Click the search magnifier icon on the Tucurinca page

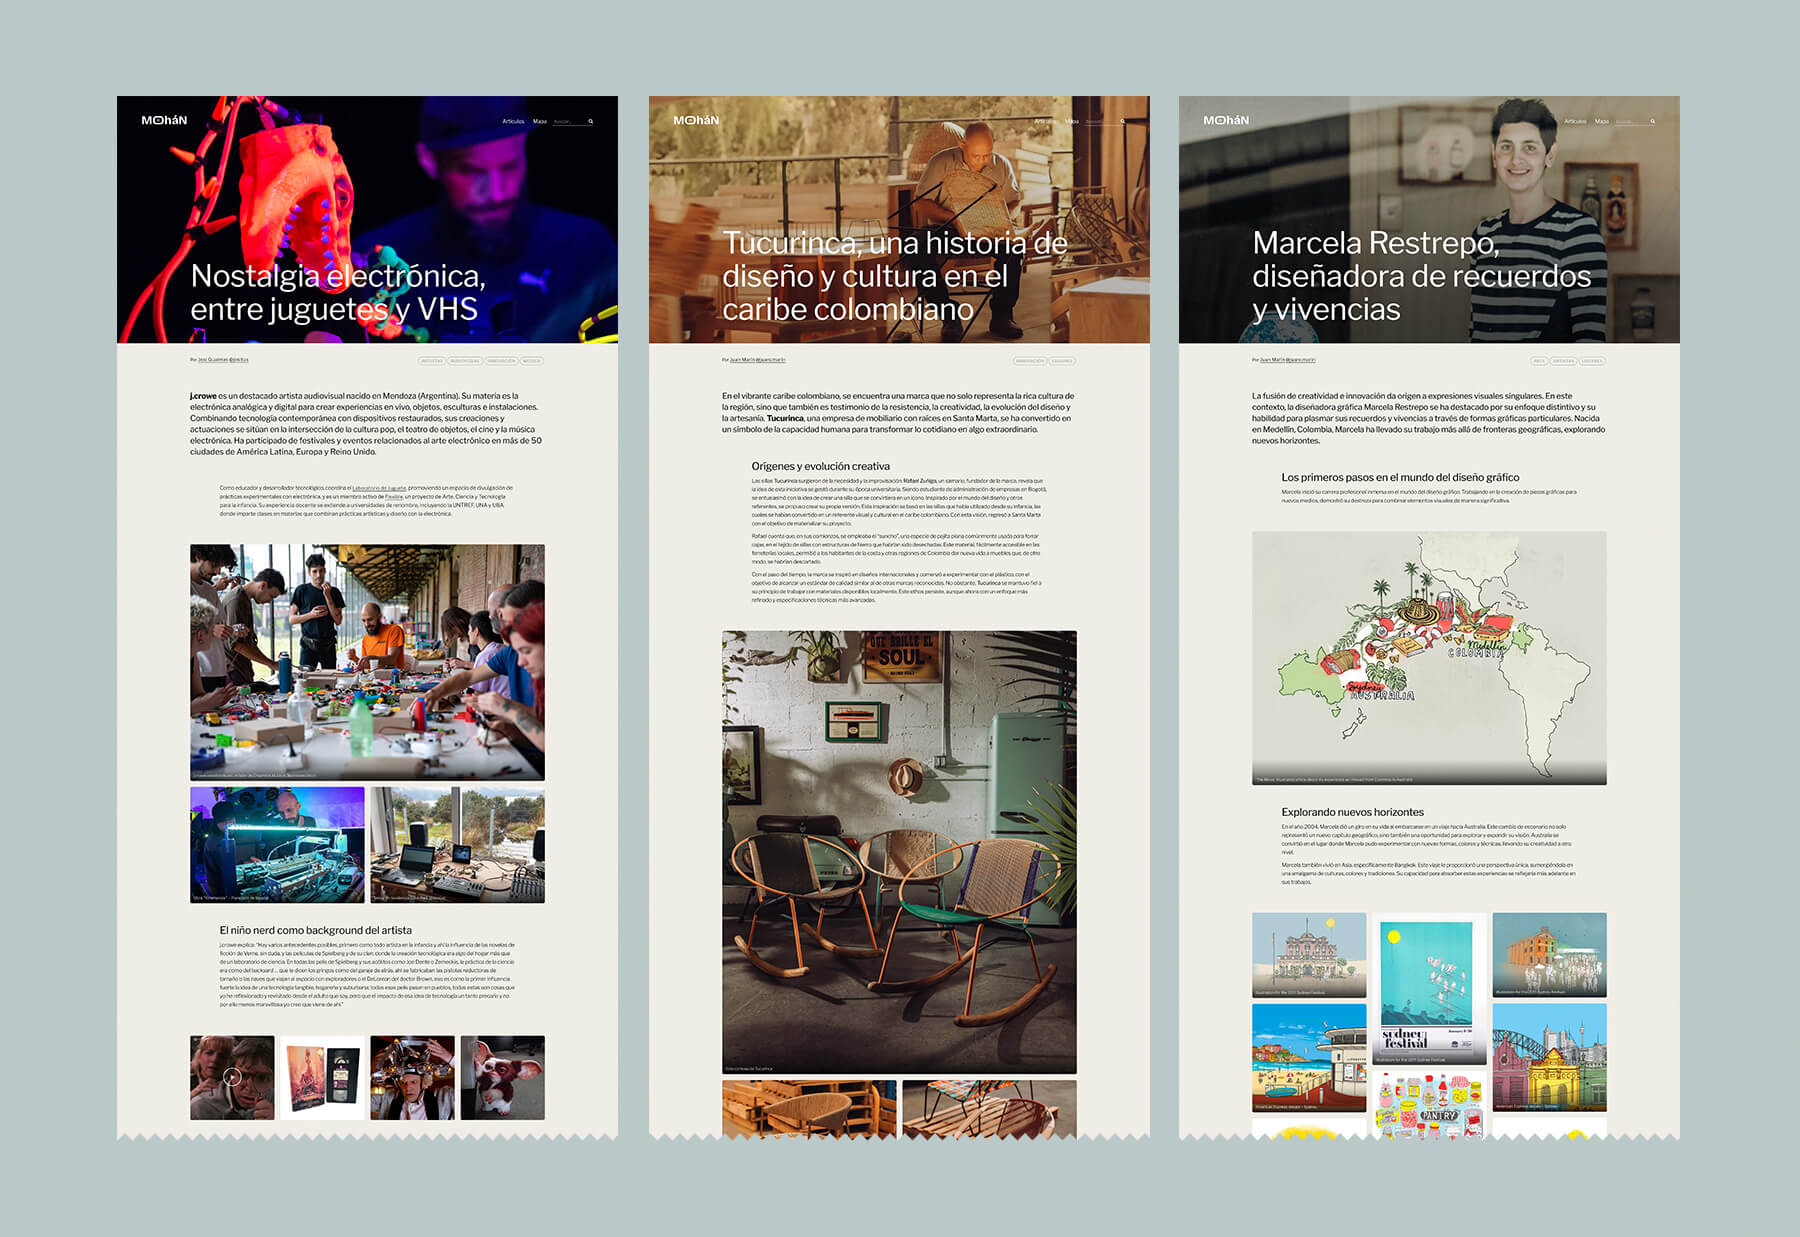(x=1123, y=122)
